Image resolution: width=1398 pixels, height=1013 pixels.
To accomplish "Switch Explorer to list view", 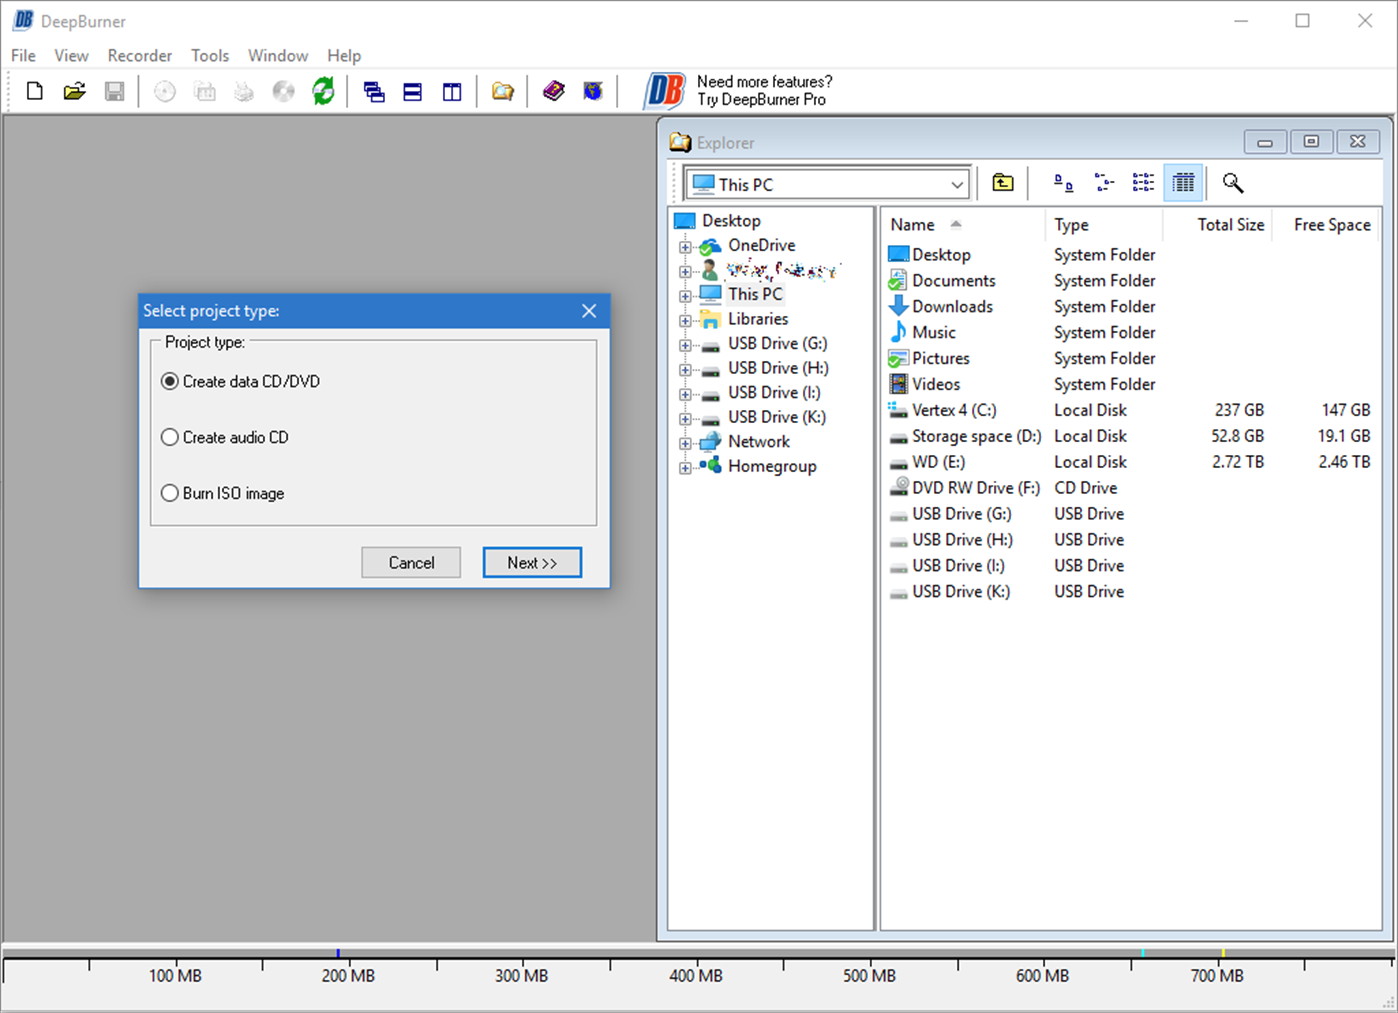I will [1143, 182].
